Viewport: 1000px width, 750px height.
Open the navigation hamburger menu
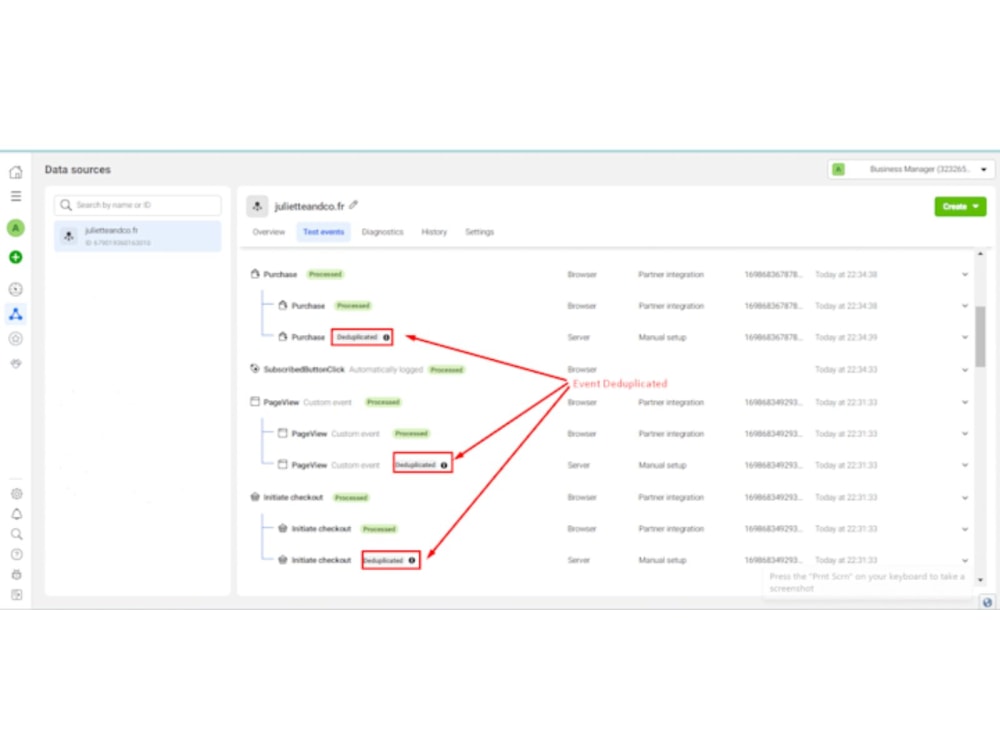pyautogui.click(x=15, y=196)
